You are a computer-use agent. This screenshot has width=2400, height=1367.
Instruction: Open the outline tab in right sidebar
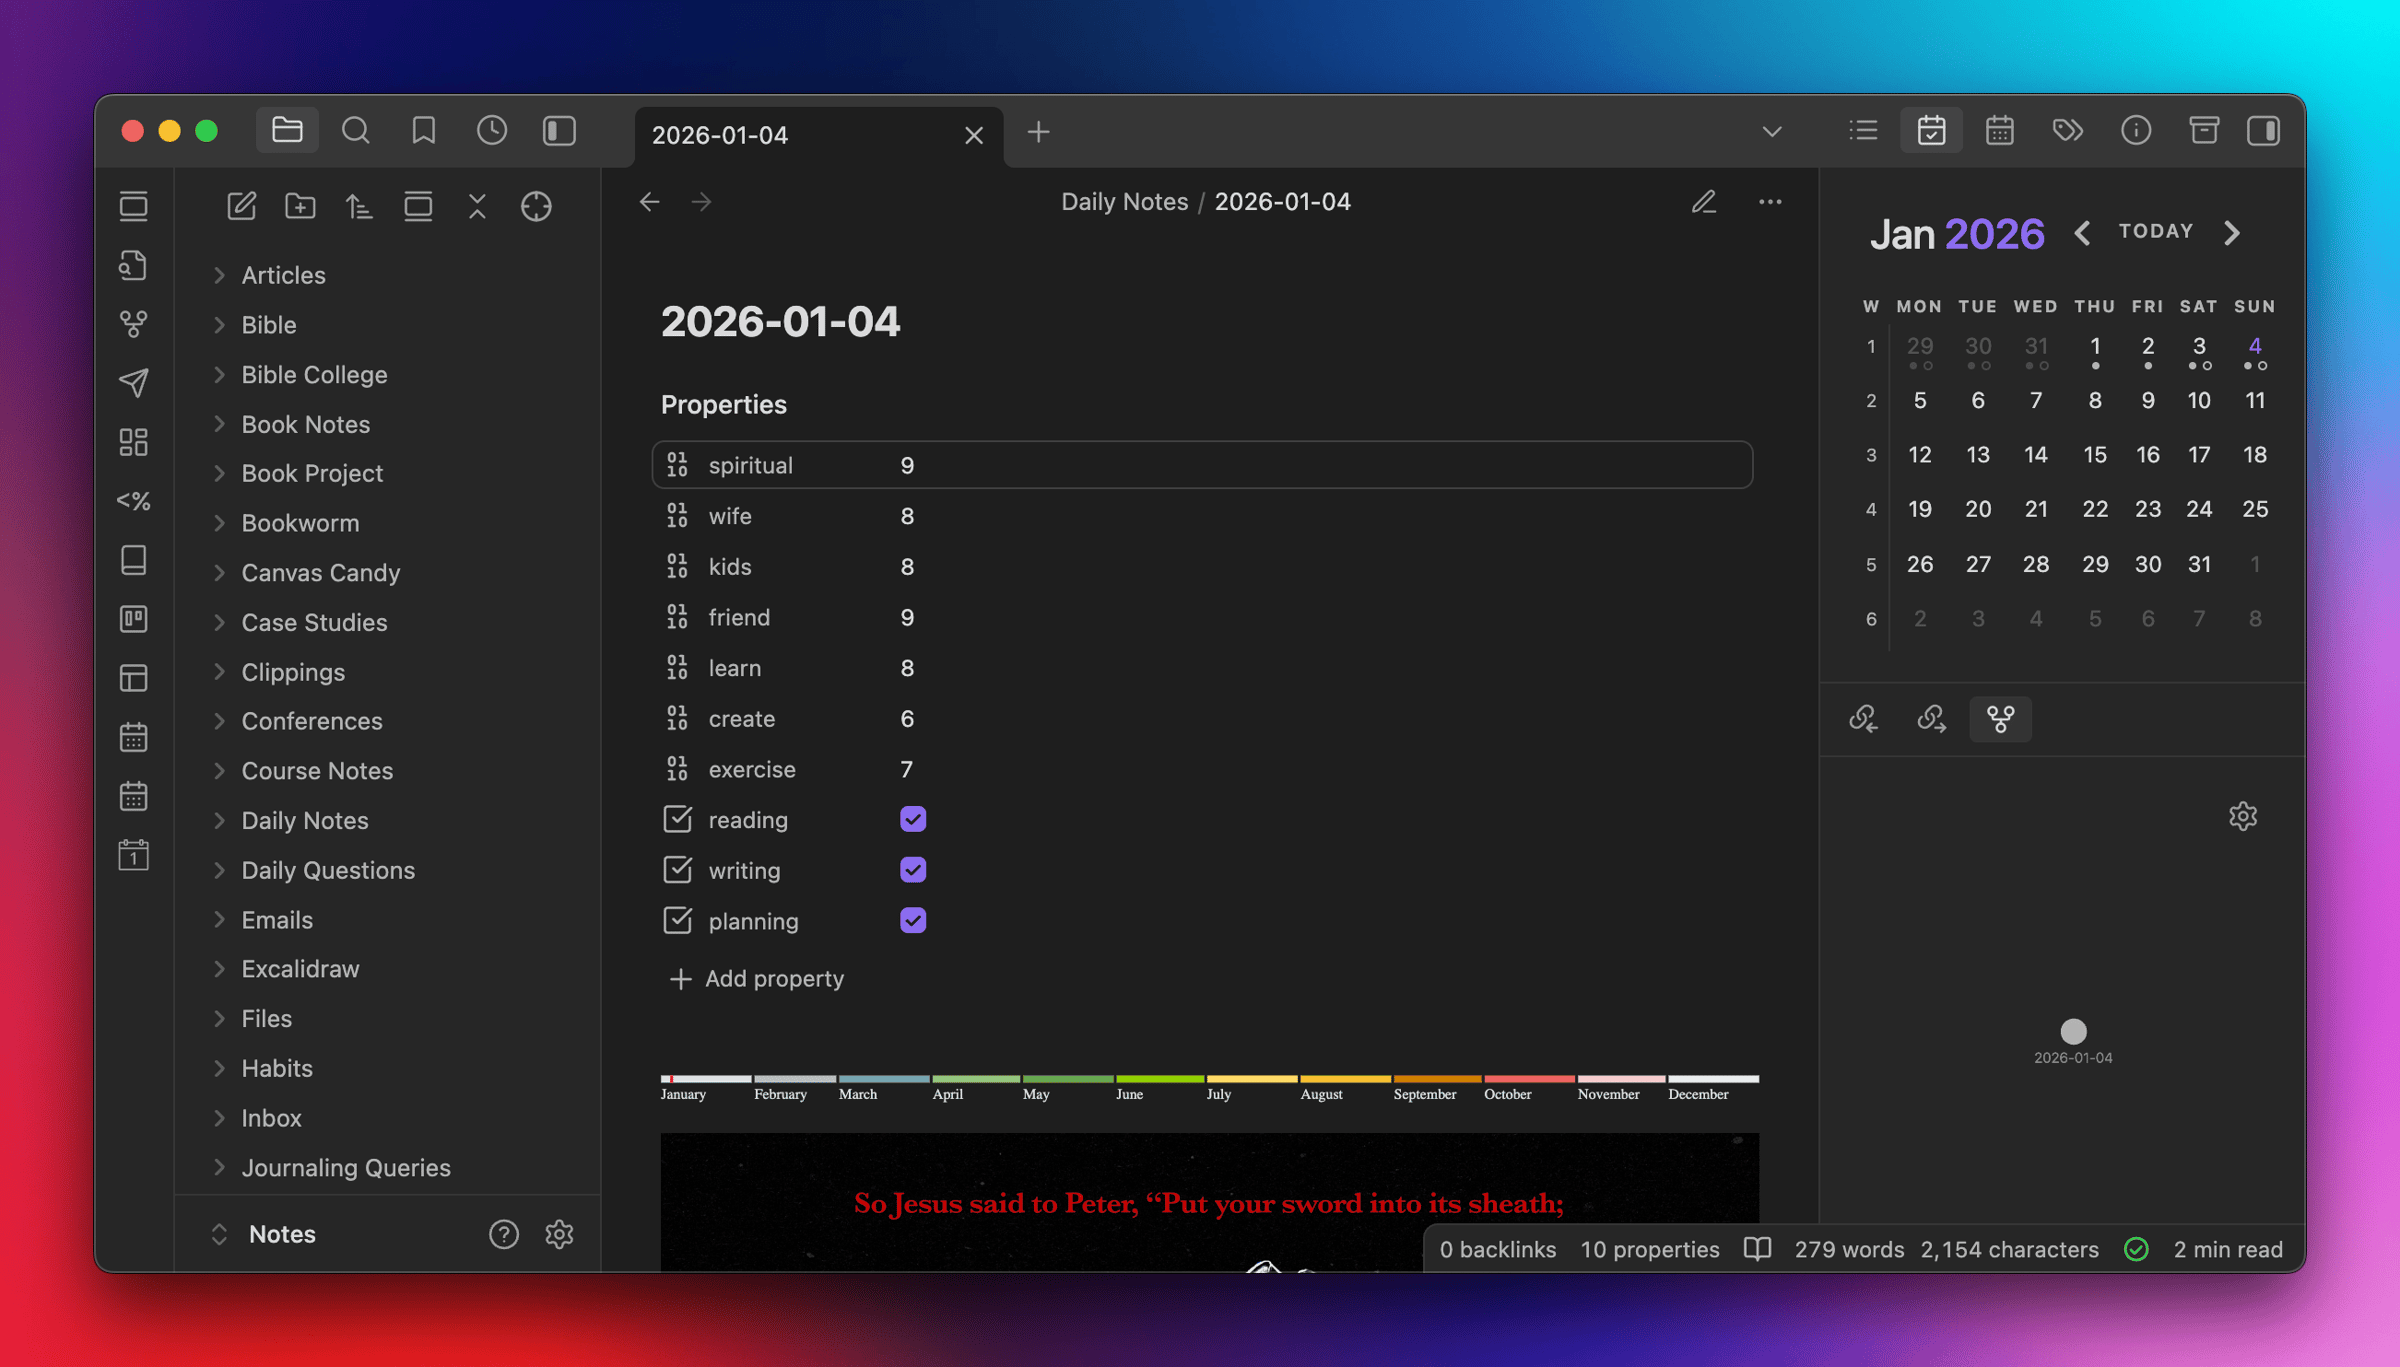pyautogui.click(x=1863, y=131)
